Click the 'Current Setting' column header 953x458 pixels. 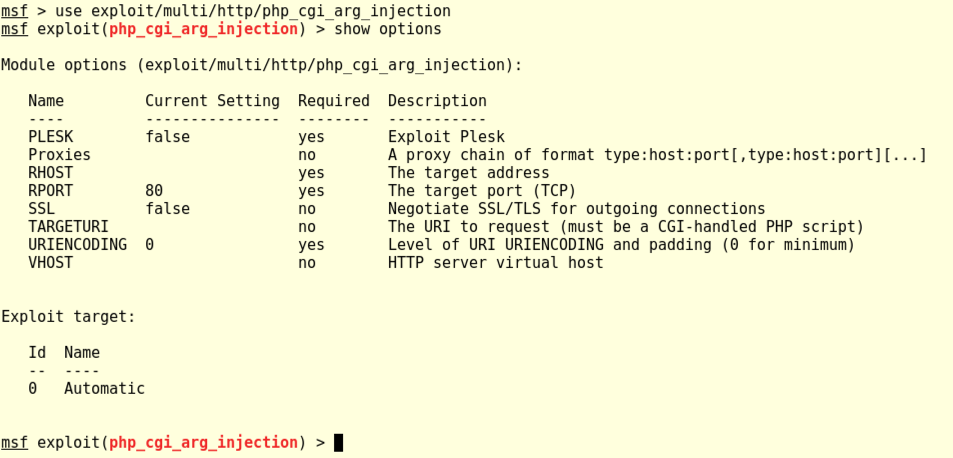pos(212,101)
